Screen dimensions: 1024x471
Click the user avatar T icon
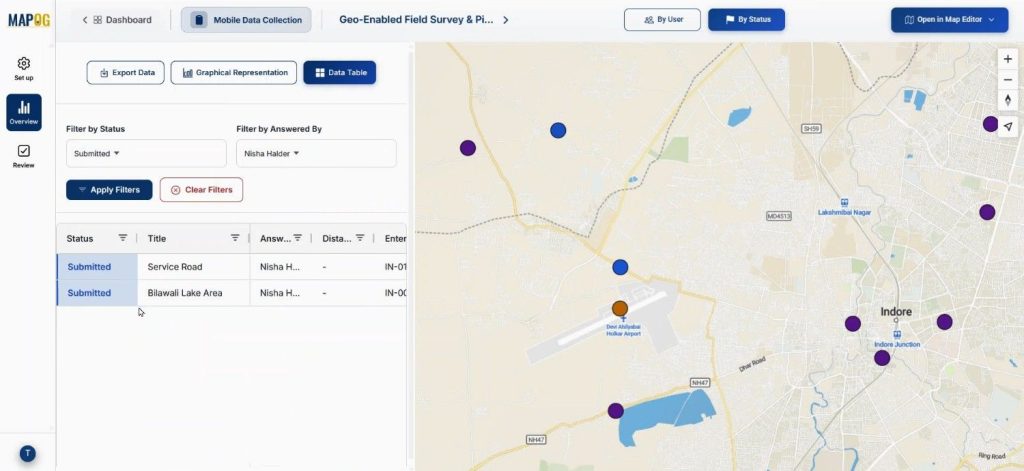27,453
